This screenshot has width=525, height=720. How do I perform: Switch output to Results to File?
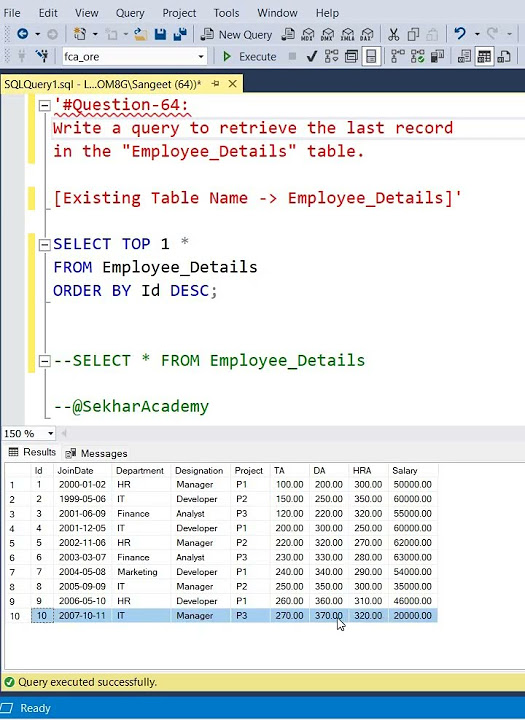click(x=504, y=56)
